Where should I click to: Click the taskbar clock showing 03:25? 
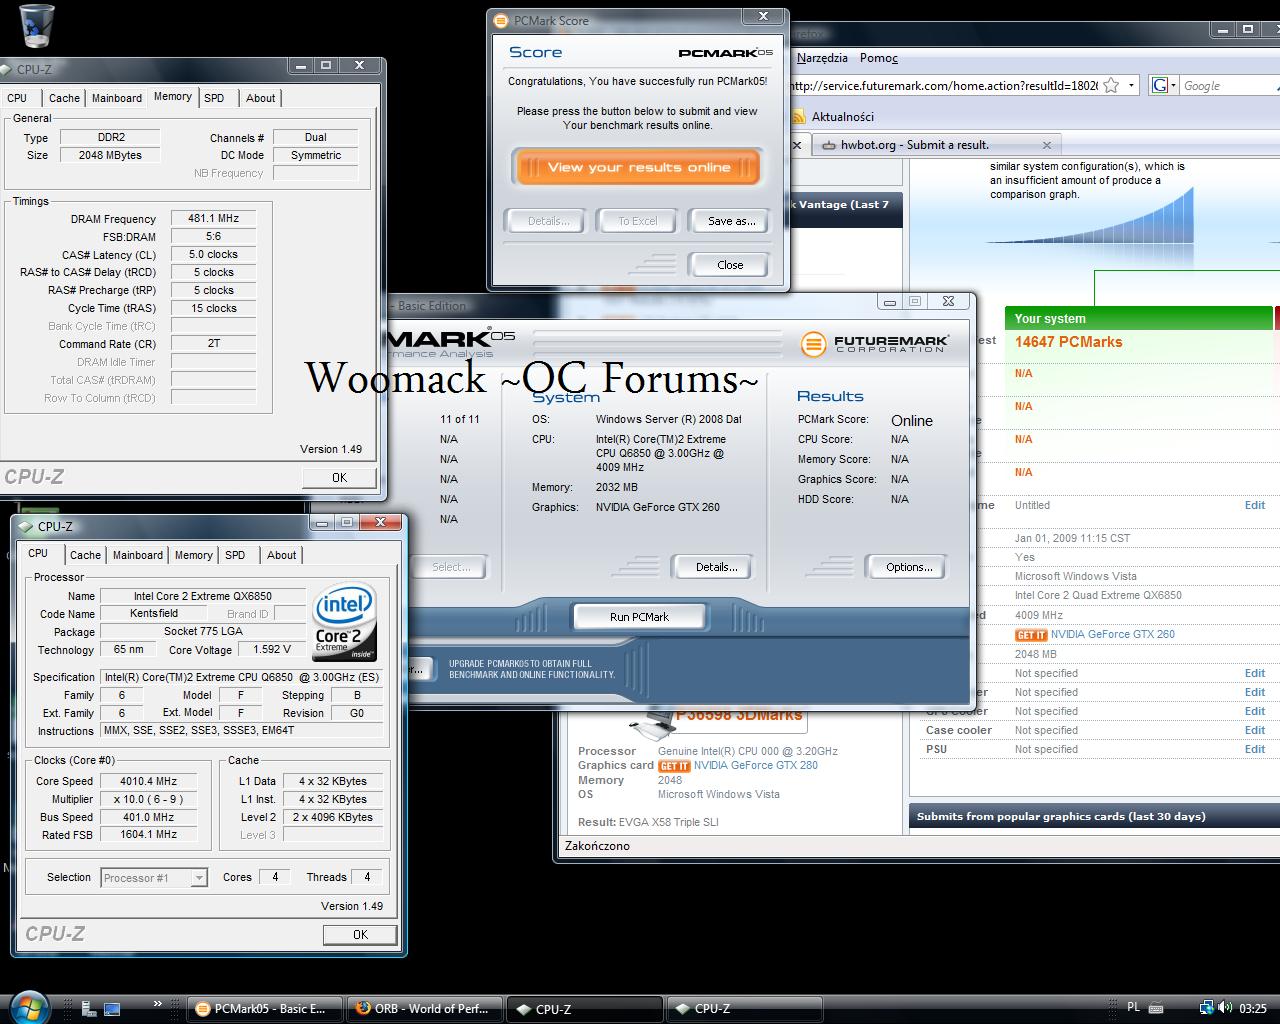click(1253, 1008)
